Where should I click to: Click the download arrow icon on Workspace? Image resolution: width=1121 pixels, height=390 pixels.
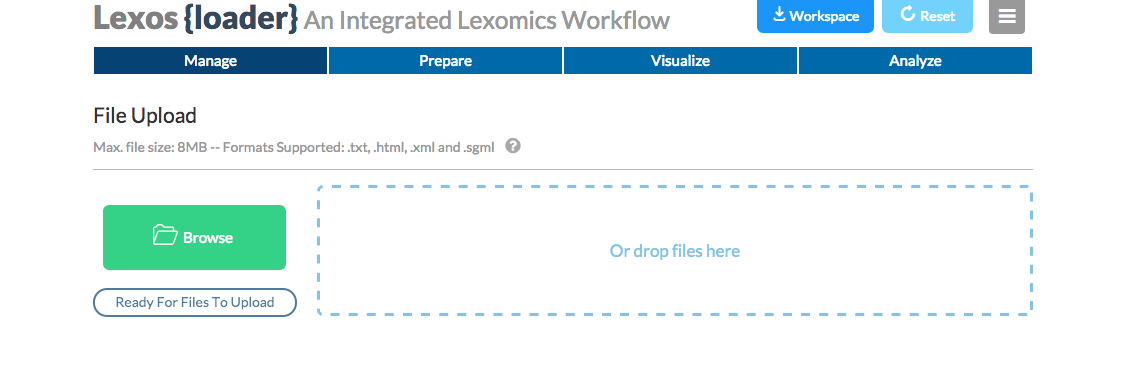[x=779, y=14]
